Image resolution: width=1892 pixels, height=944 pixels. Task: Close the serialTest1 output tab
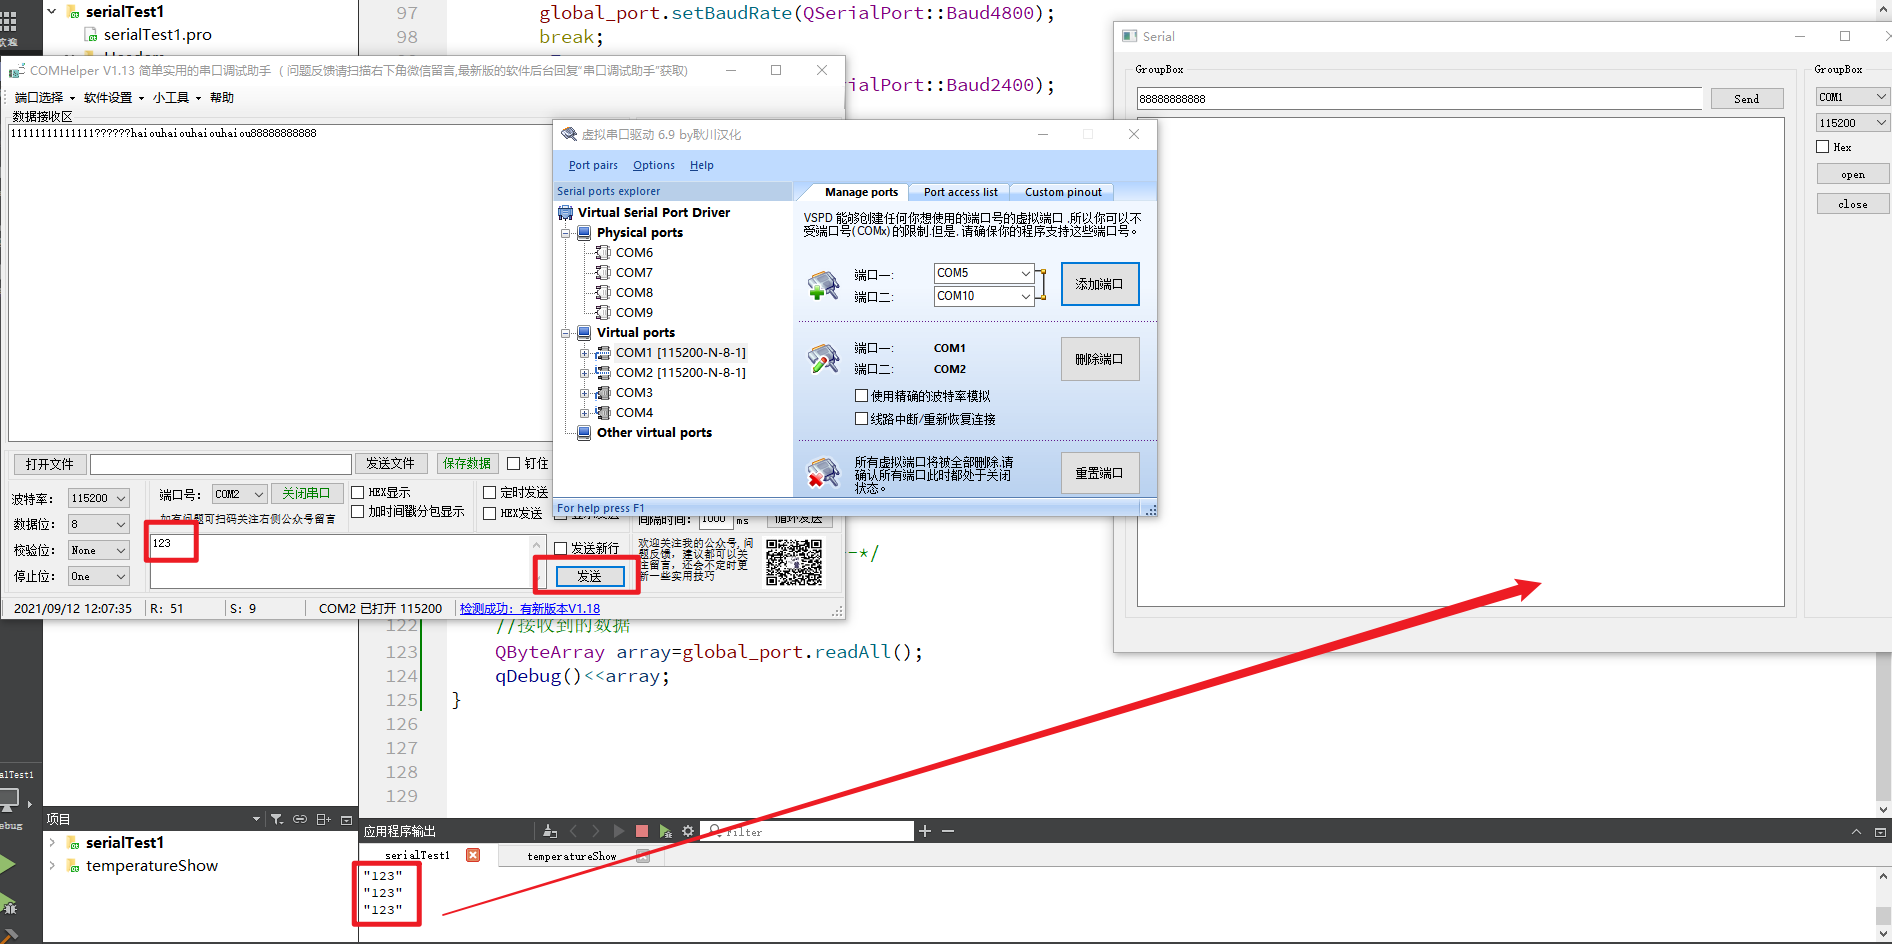(x=473, y=855)
